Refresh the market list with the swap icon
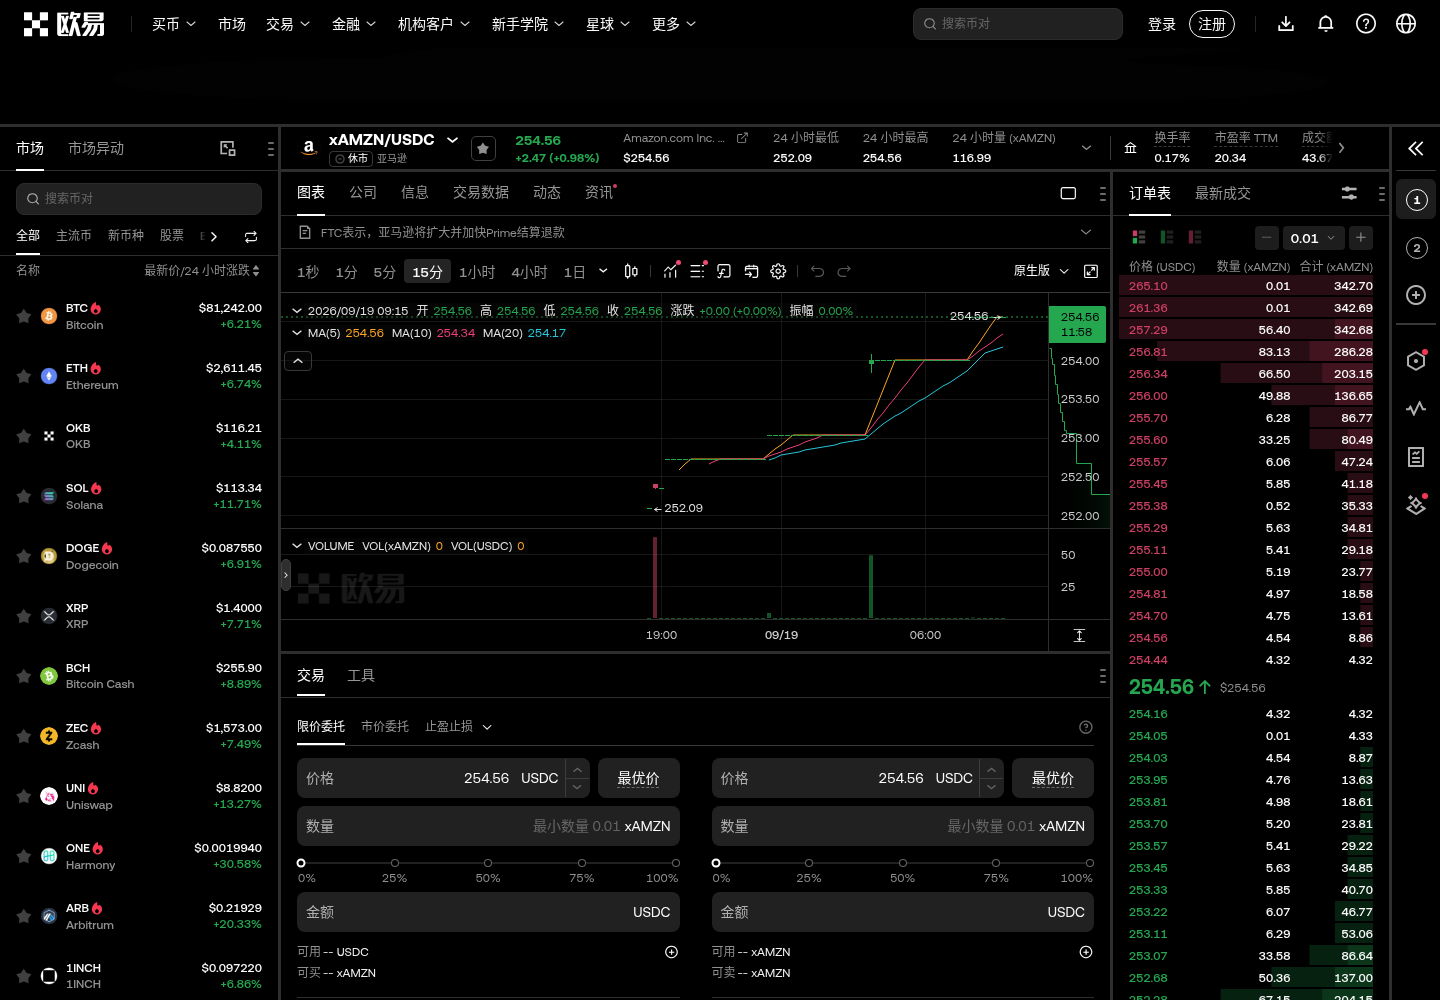1440x1000 pixels. [251, 236]
